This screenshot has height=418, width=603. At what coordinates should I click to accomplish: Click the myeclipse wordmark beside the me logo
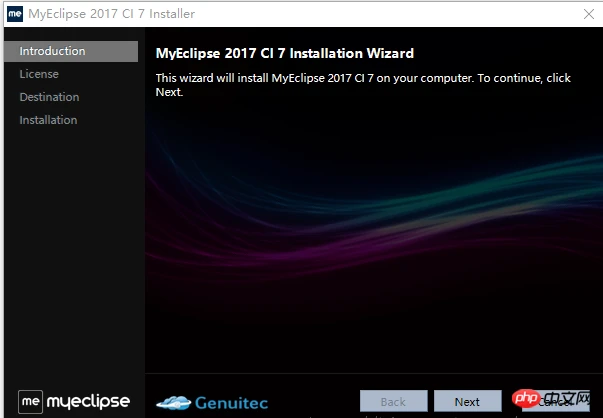tap(88, 402)
